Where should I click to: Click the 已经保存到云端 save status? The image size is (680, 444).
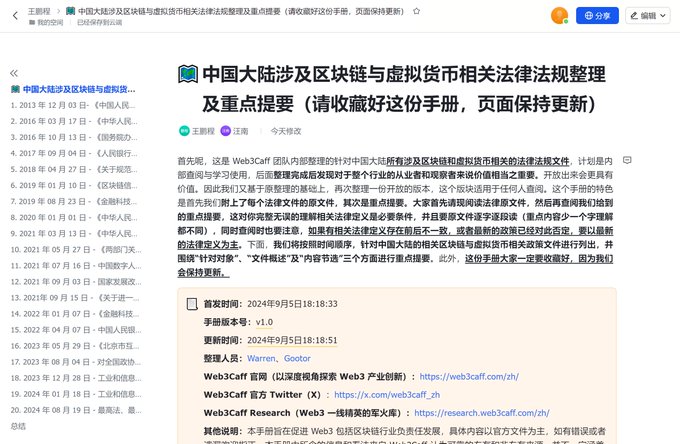(99, 23)
